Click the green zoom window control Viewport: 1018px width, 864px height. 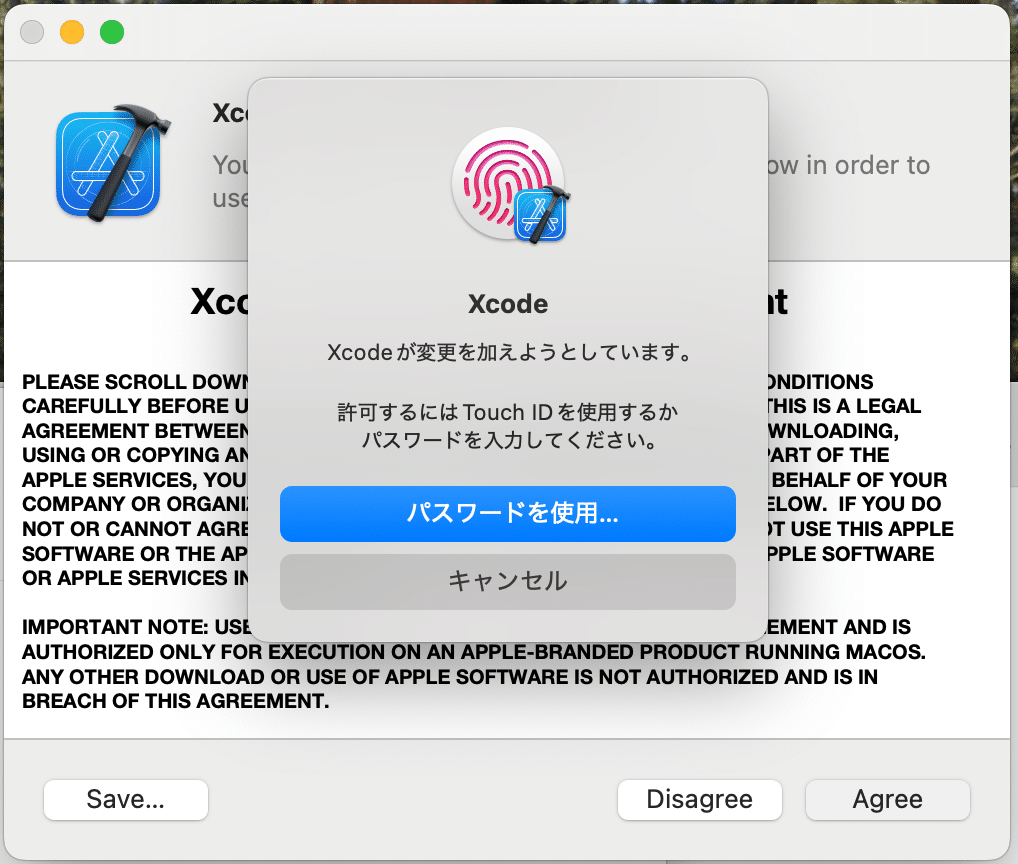click(111, 31)
